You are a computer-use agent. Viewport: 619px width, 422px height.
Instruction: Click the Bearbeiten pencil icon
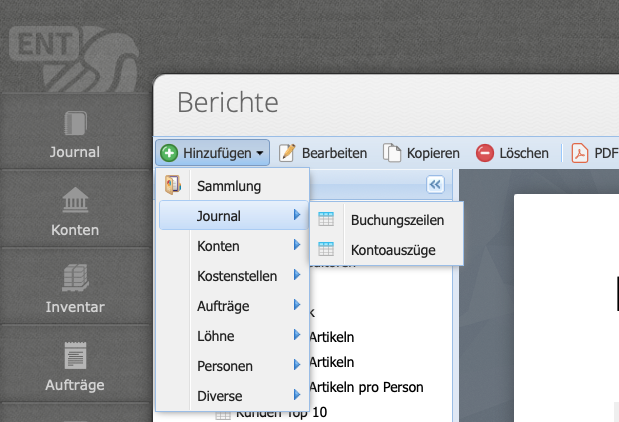tap(287, 153)
